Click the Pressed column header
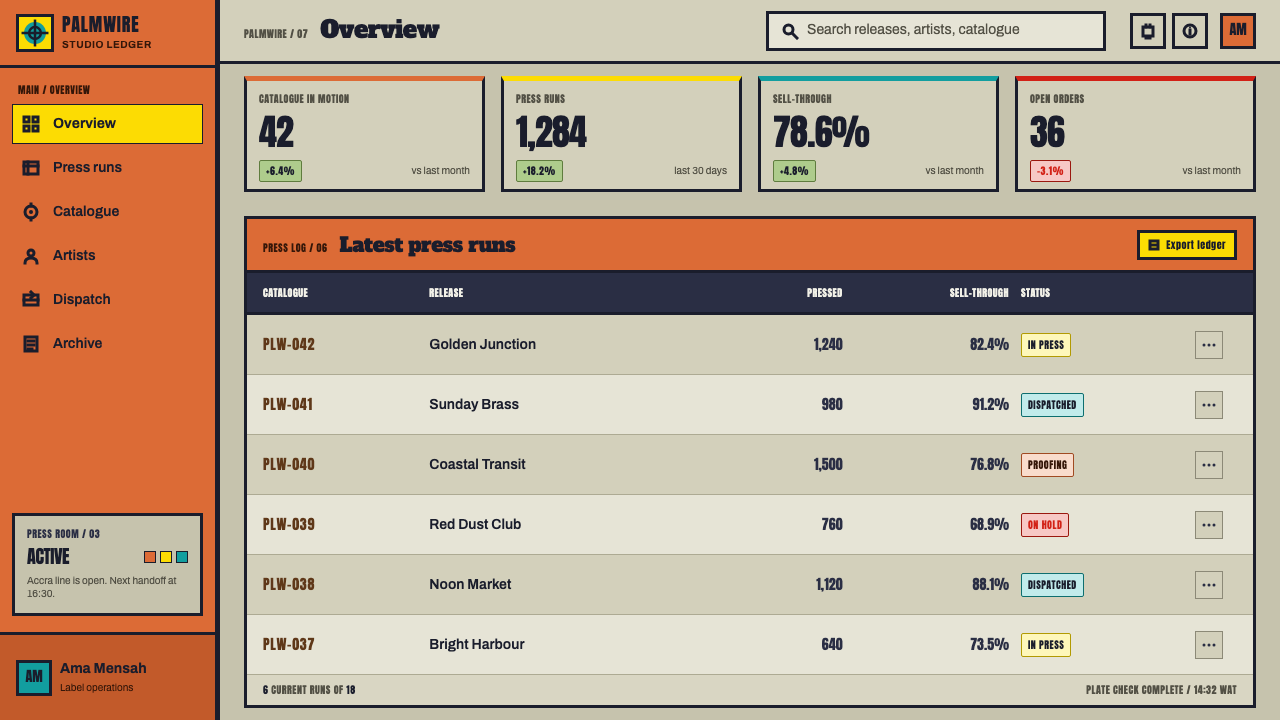The width and height of the screenshot is (1280, 720). point(825,293)
